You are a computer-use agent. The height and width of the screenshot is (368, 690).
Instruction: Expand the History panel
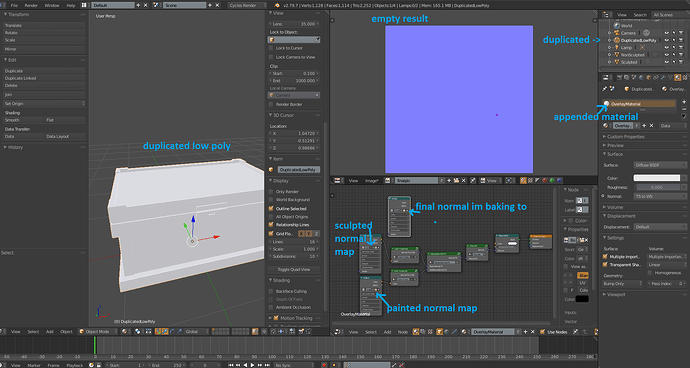click(6, 147)
